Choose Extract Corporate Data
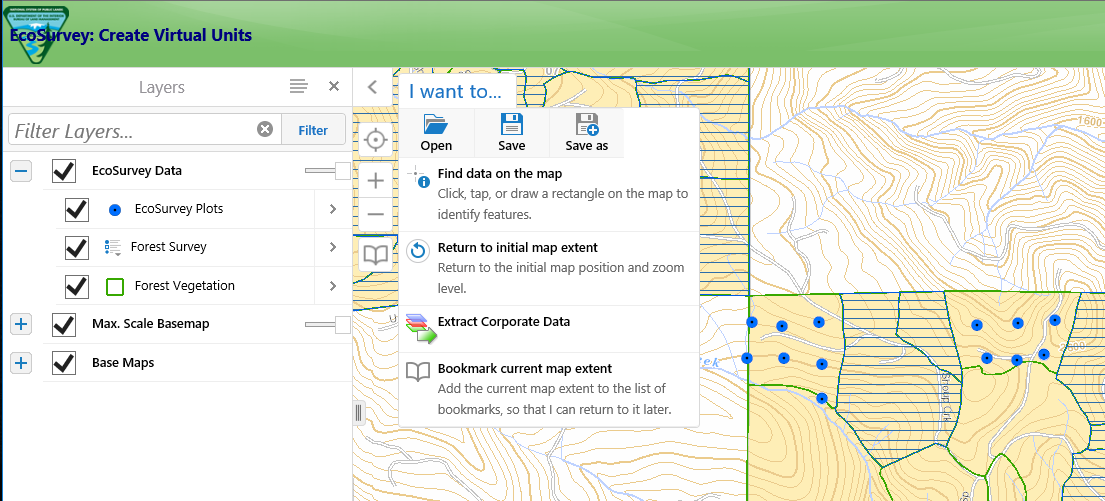Image resolution: width=1105 pixels, height=501 pixels. click(549, 329)
